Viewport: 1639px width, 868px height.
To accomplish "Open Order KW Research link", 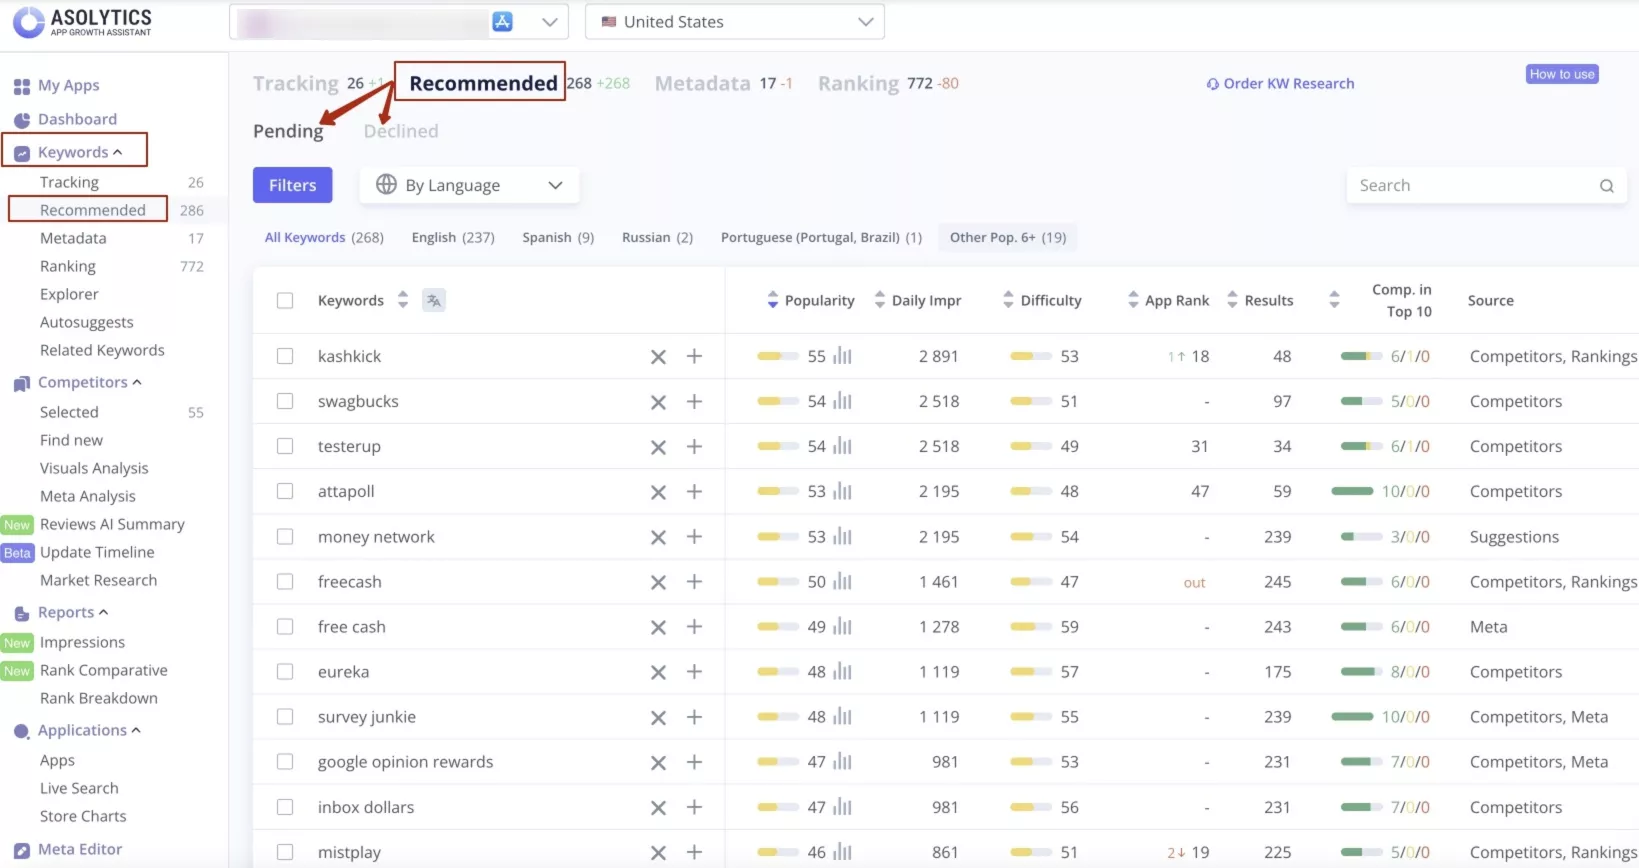I will [x=1280, y=84].
